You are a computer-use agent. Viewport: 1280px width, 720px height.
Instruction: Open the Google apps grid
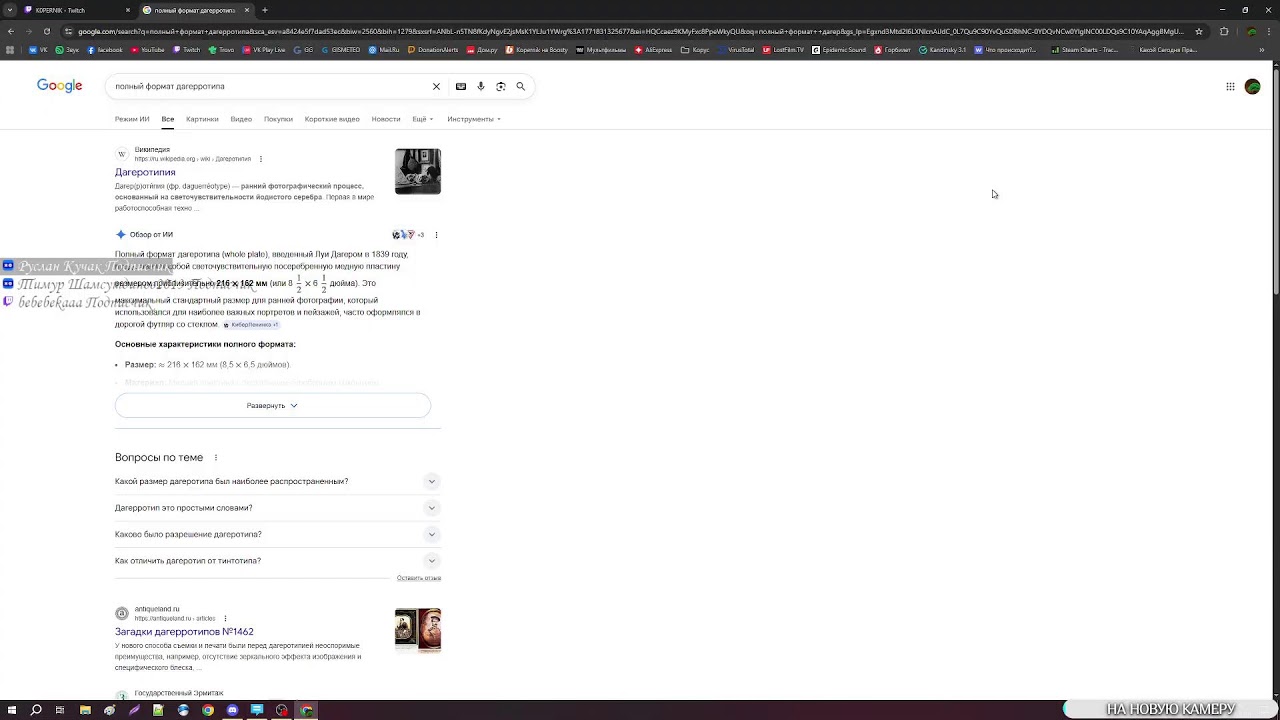[1230, 86]
